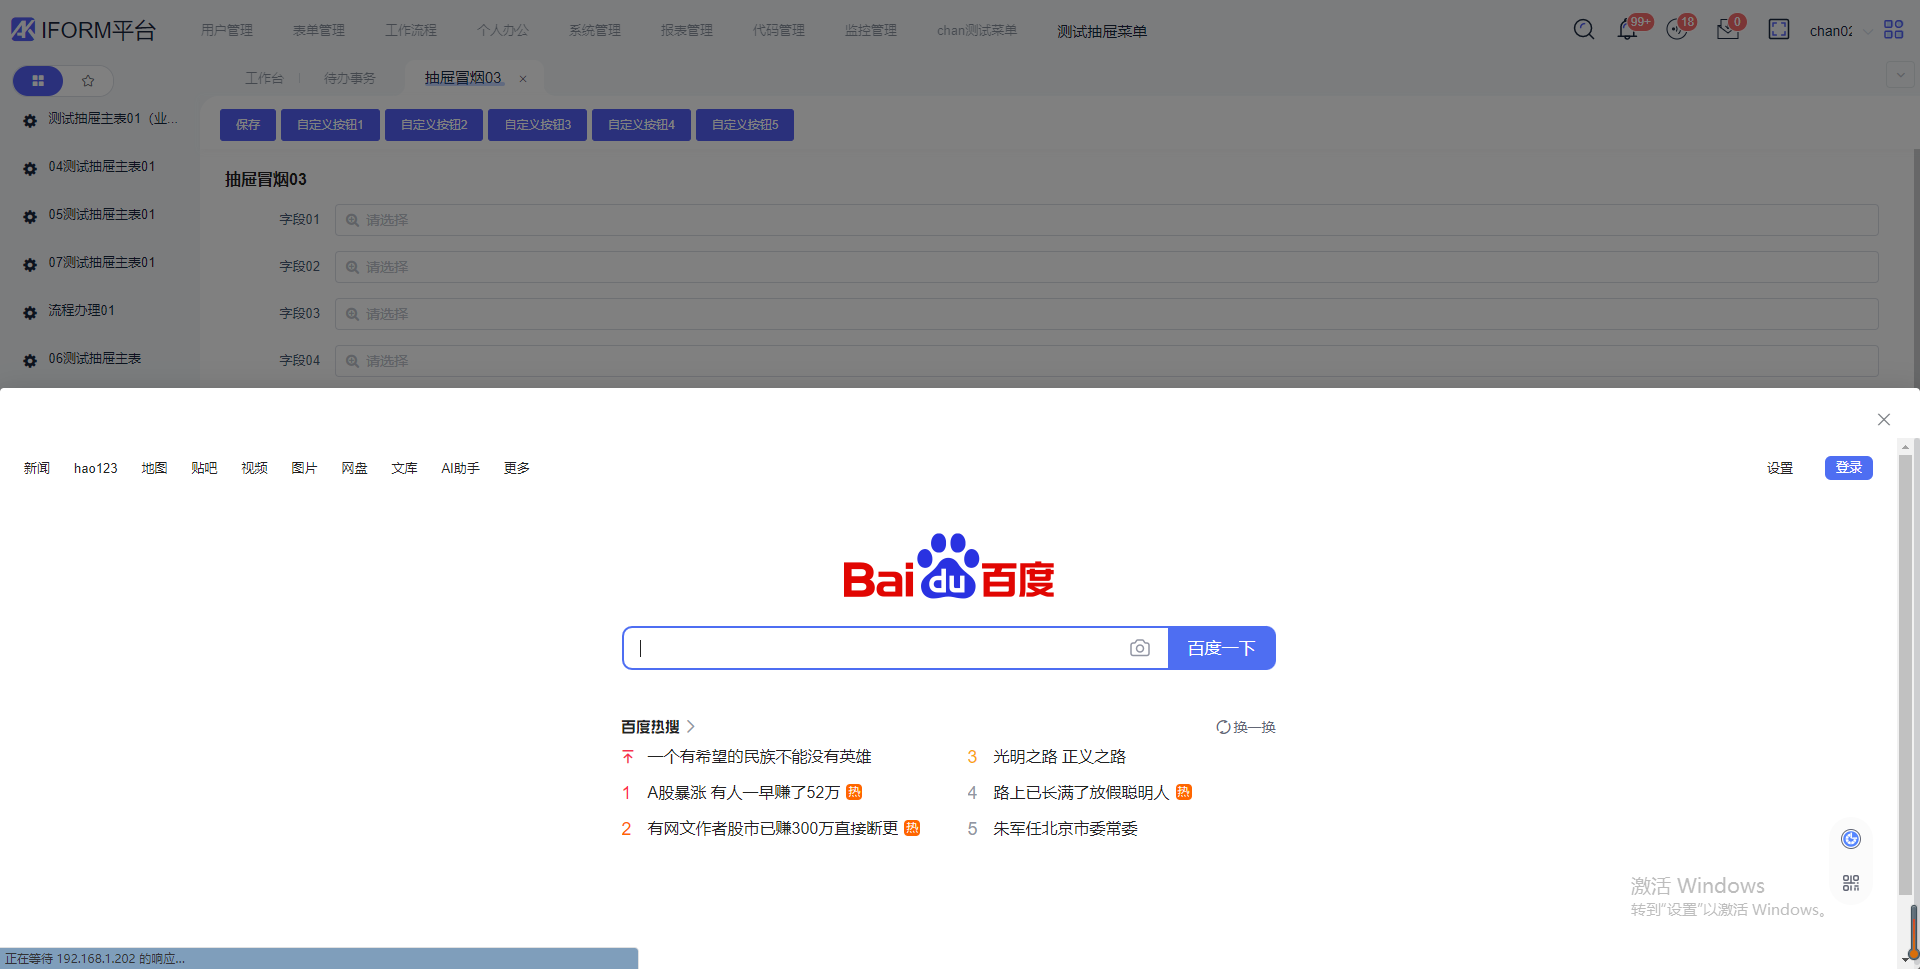
Task: Switch sidebar to grid menu view
Action: pos(38,80)
